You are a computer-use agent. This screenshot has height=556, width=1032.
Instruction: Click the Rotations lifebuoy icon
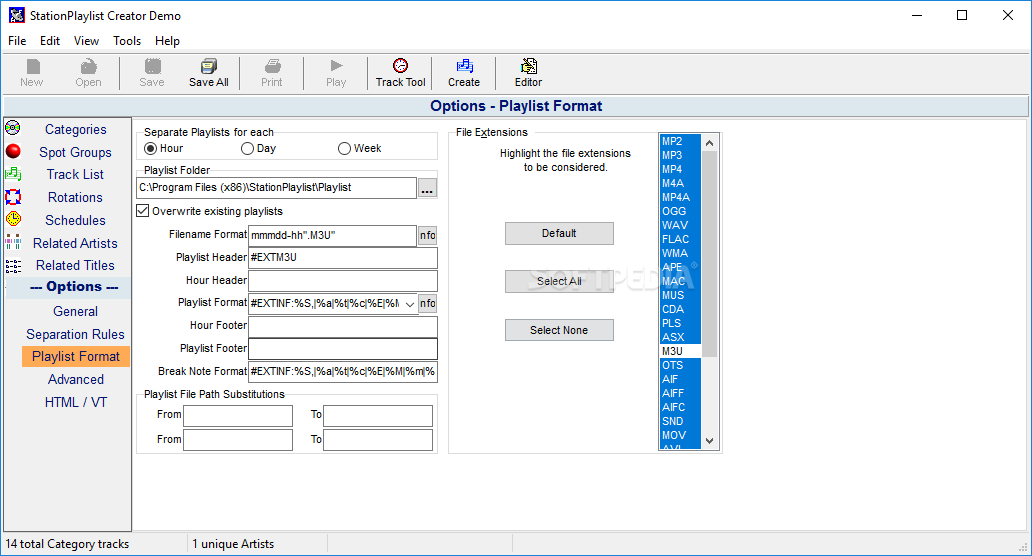pos(13,197)
